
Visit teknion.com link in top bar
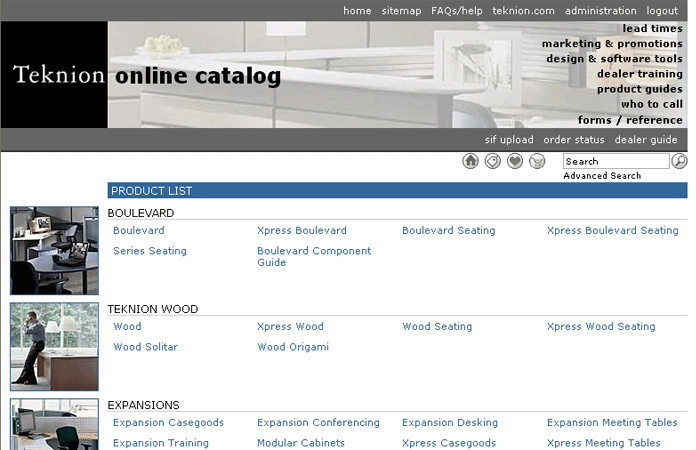pyautogui.click(x=523, y=11)
